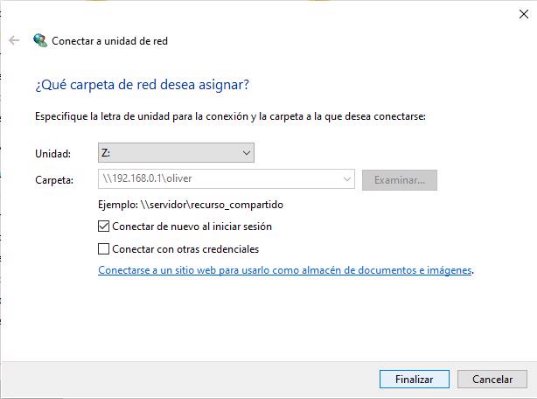Close the Conectar a unidad de red dialog
Viewport: 537px width, 399px height.
[523, 14]
